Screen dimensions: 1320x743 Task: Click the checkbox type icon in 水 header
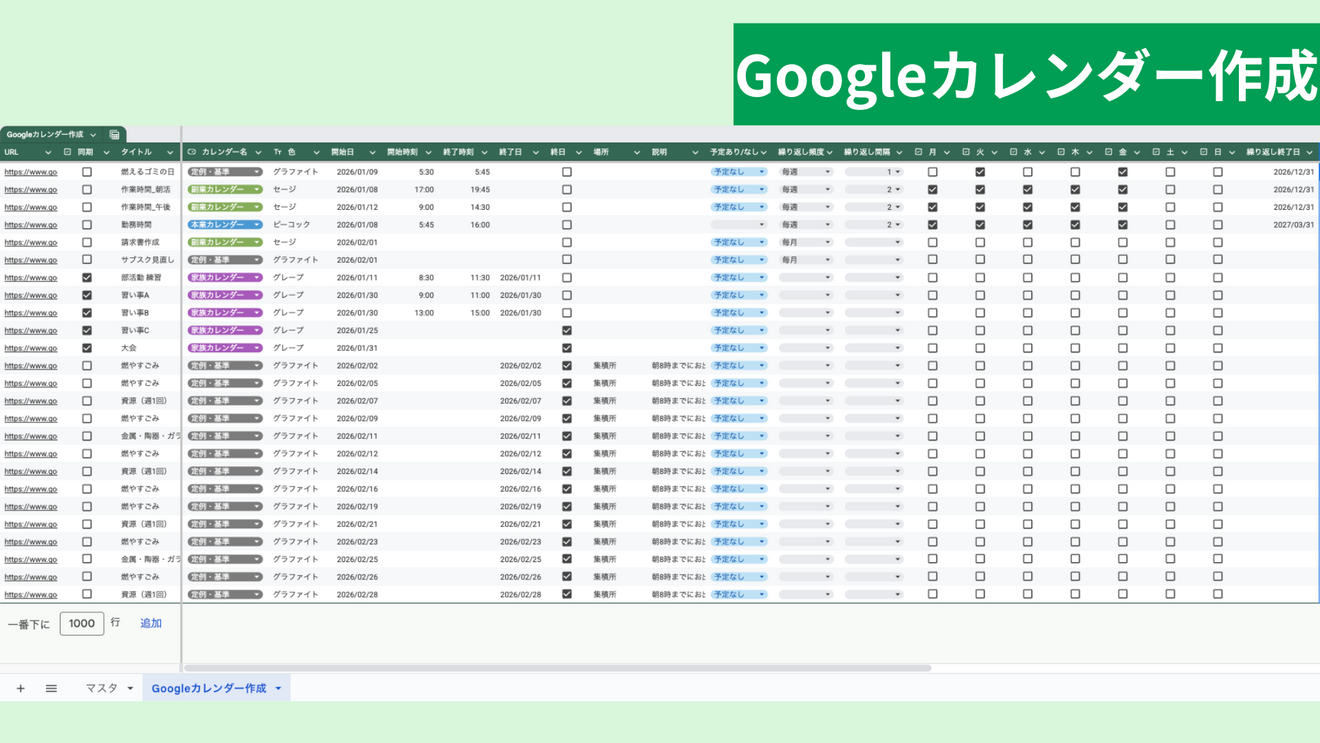(1013, 152)
